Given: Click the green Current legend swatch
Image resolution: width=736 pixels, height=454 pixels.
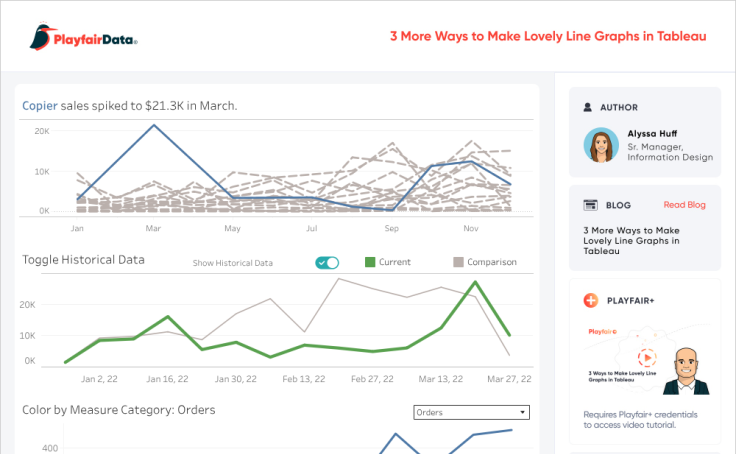Looking at the screenshot, I should point(369,263).
